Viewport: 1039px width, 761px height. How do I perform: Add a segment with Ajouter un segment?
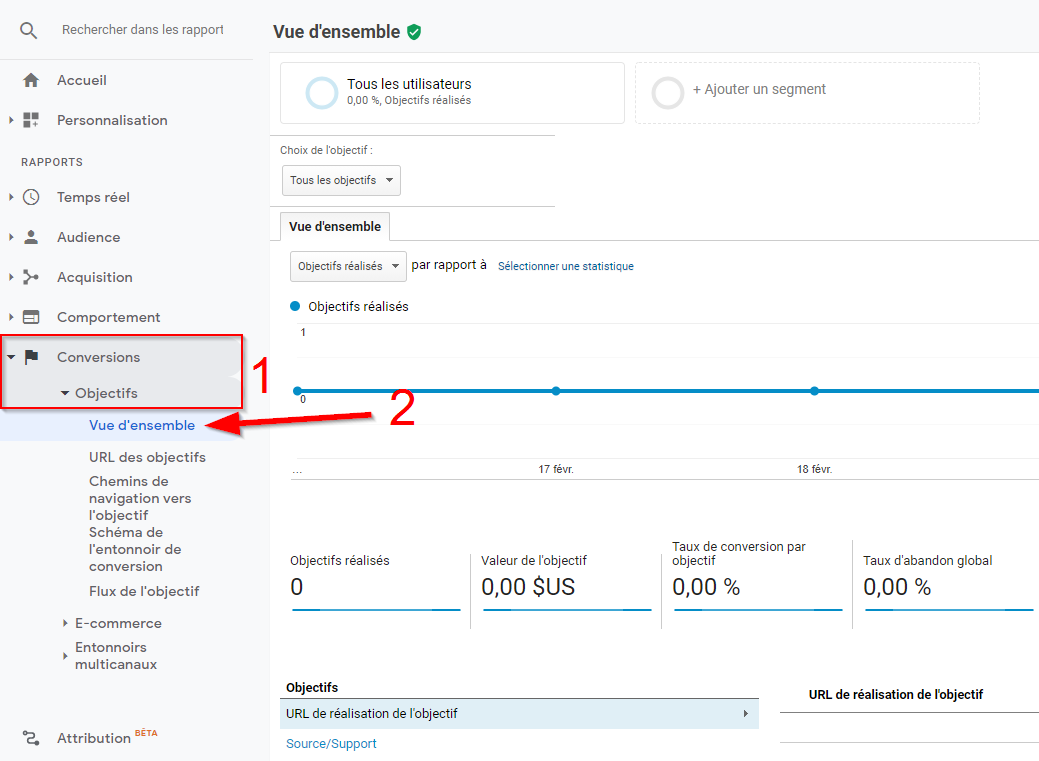point(758,90)
